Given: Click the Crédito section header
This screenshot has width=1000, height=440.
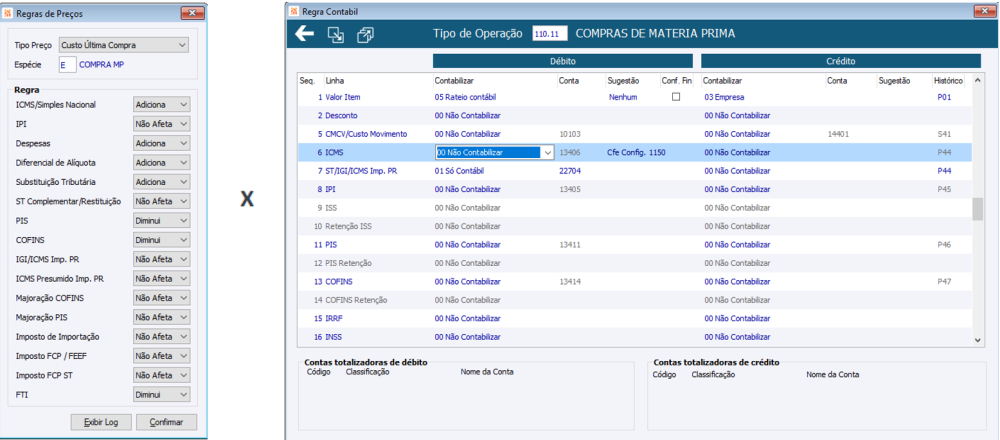Looking at the screenshot, I should pyautogui.click(x=841, y=61).
